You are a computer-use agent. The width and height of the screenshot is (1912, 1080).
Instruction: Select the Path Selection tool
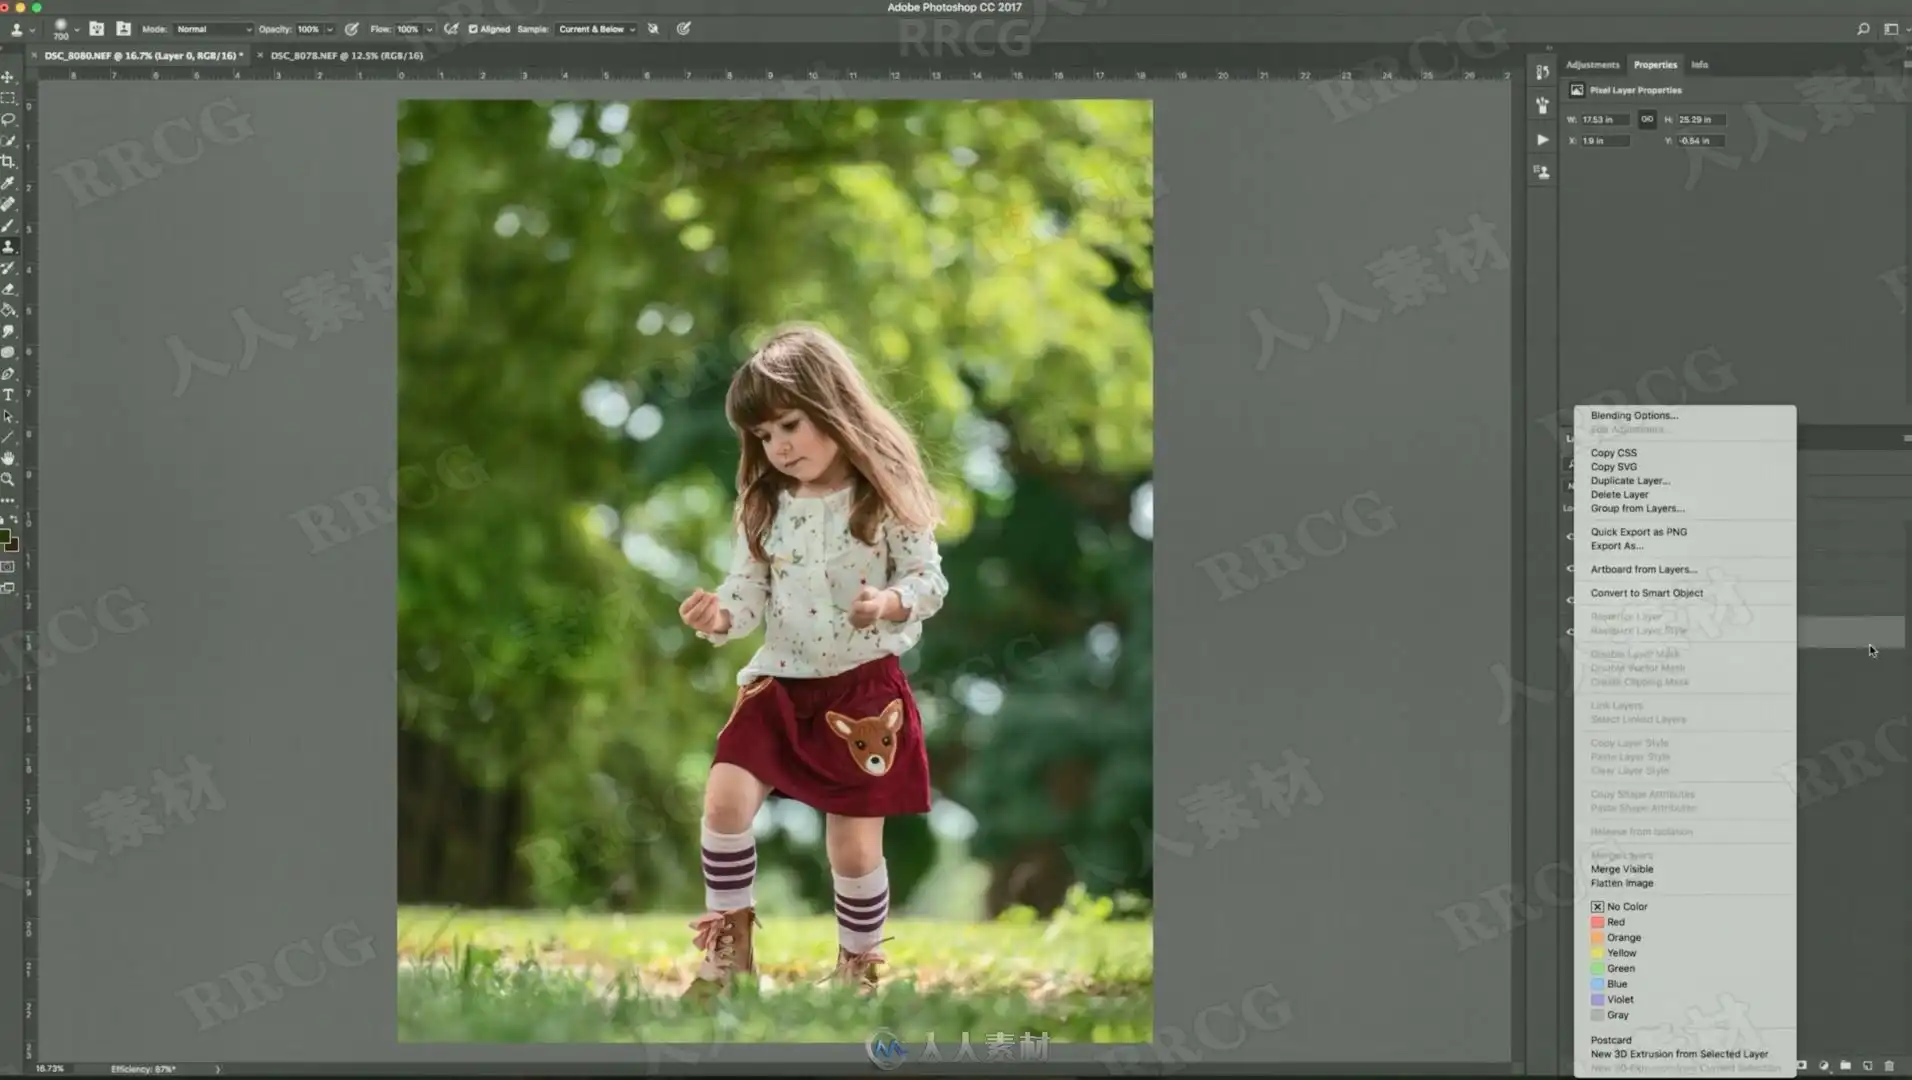pyautogui.click(x=8, y=416)
